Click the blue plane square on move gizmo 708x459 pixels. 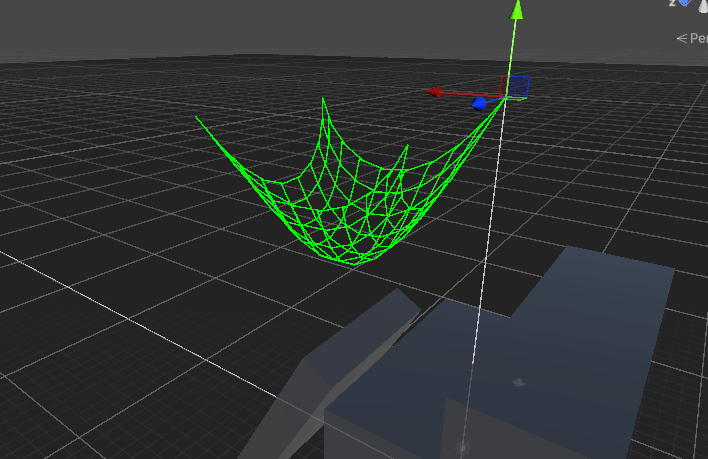coord(520,86)
